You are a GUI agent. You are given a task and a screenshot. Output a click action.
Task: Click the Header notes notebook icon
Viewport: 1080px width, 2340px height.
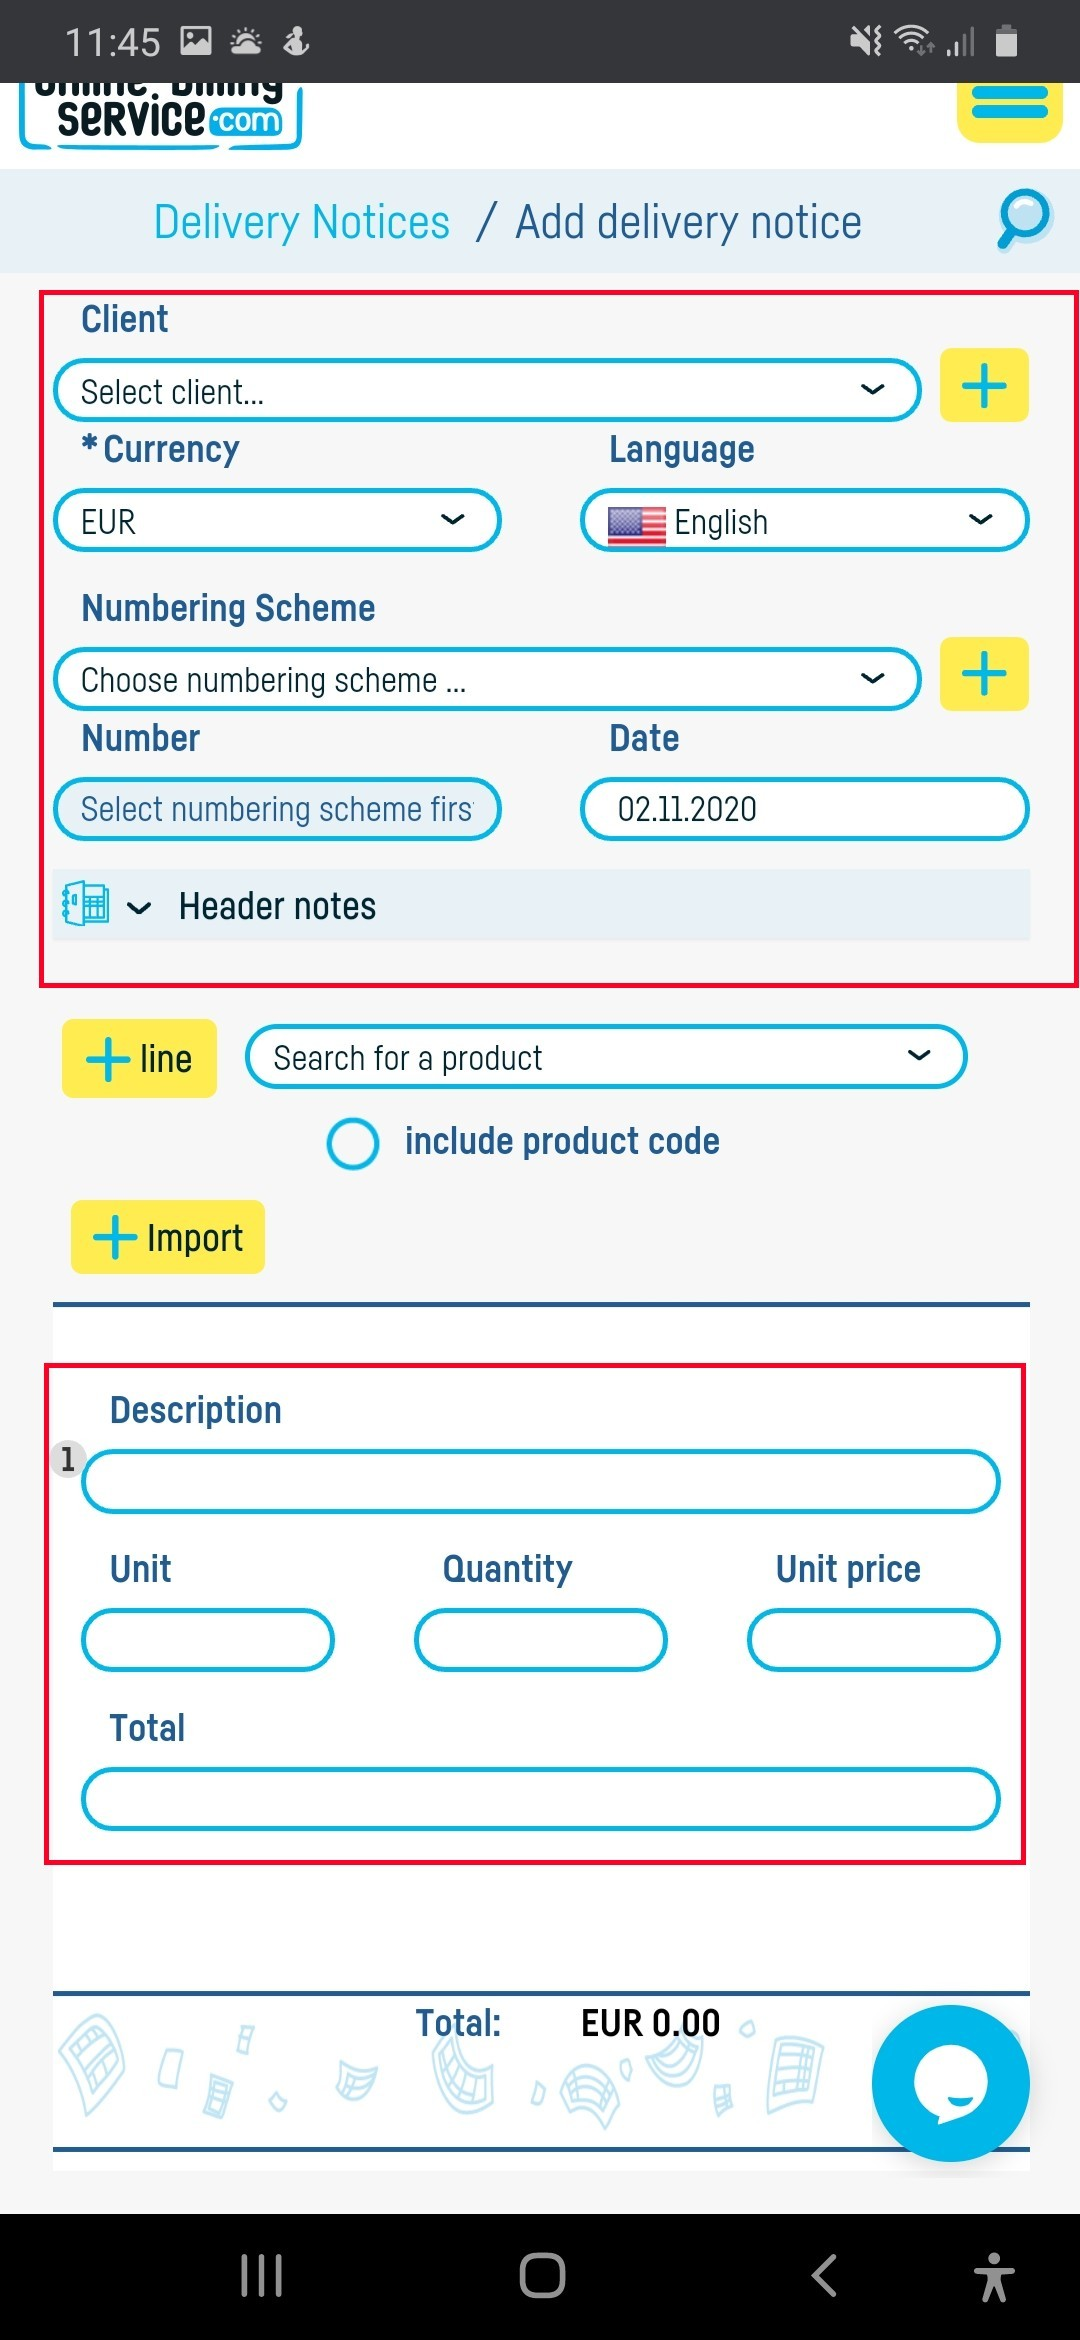pyautogui.click(x=85, y=903)
